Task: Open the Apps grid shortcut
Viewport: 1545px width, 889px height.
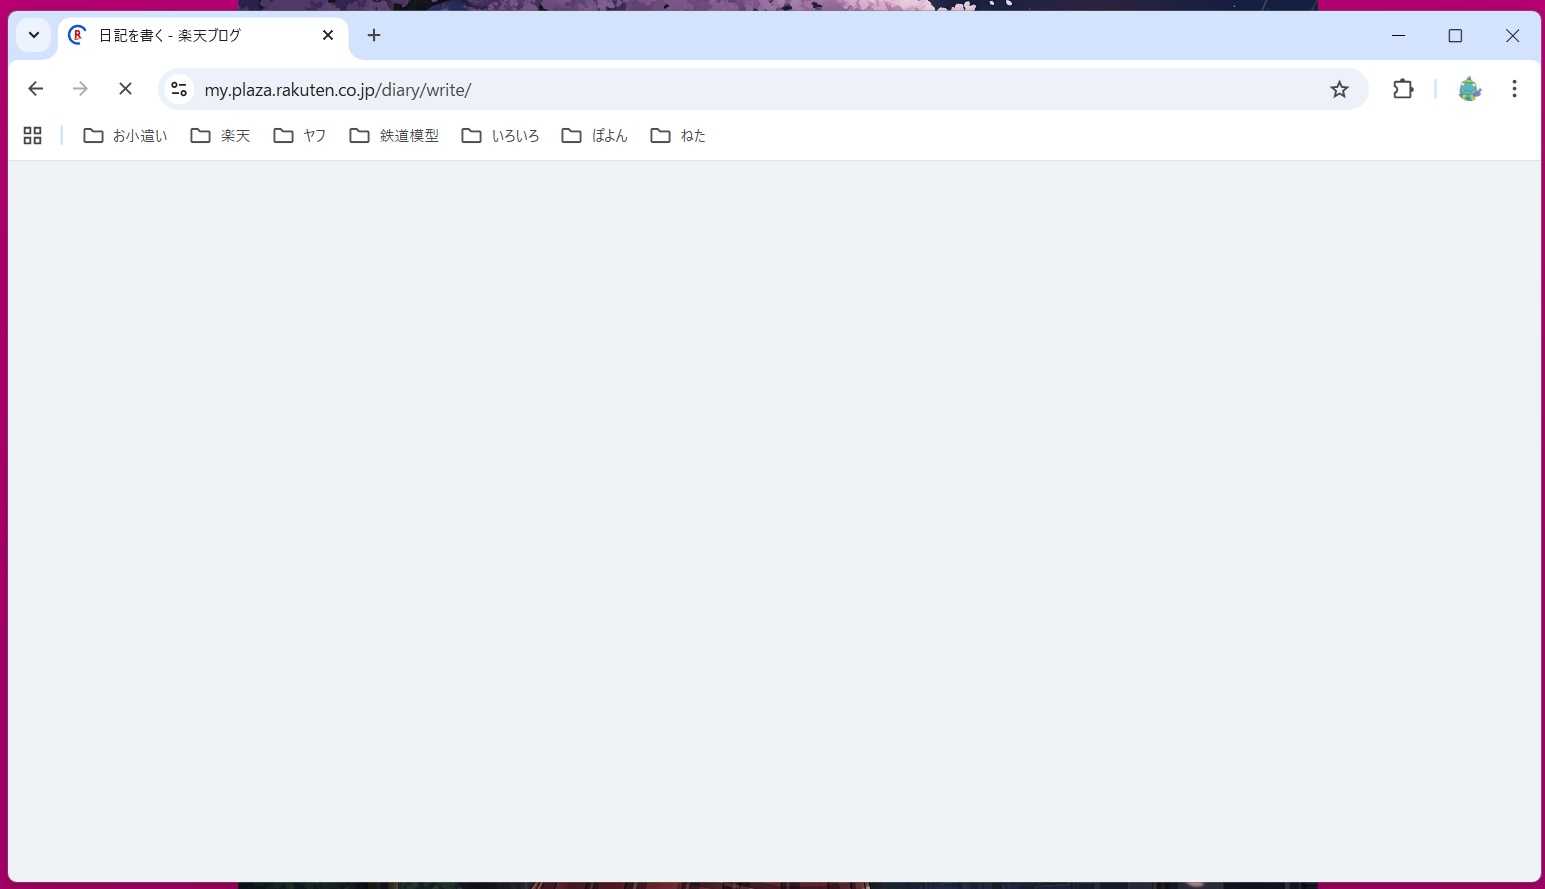Action: tap(32, 135)
